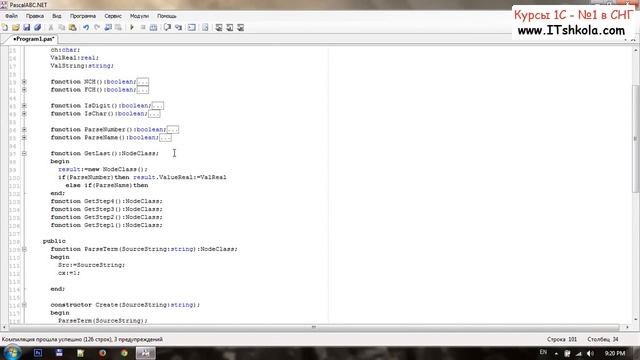The width and height of the screenshot is (640, 360).
Task: Select the Program1.pas editor tab
Action: [x=33, y=39]
